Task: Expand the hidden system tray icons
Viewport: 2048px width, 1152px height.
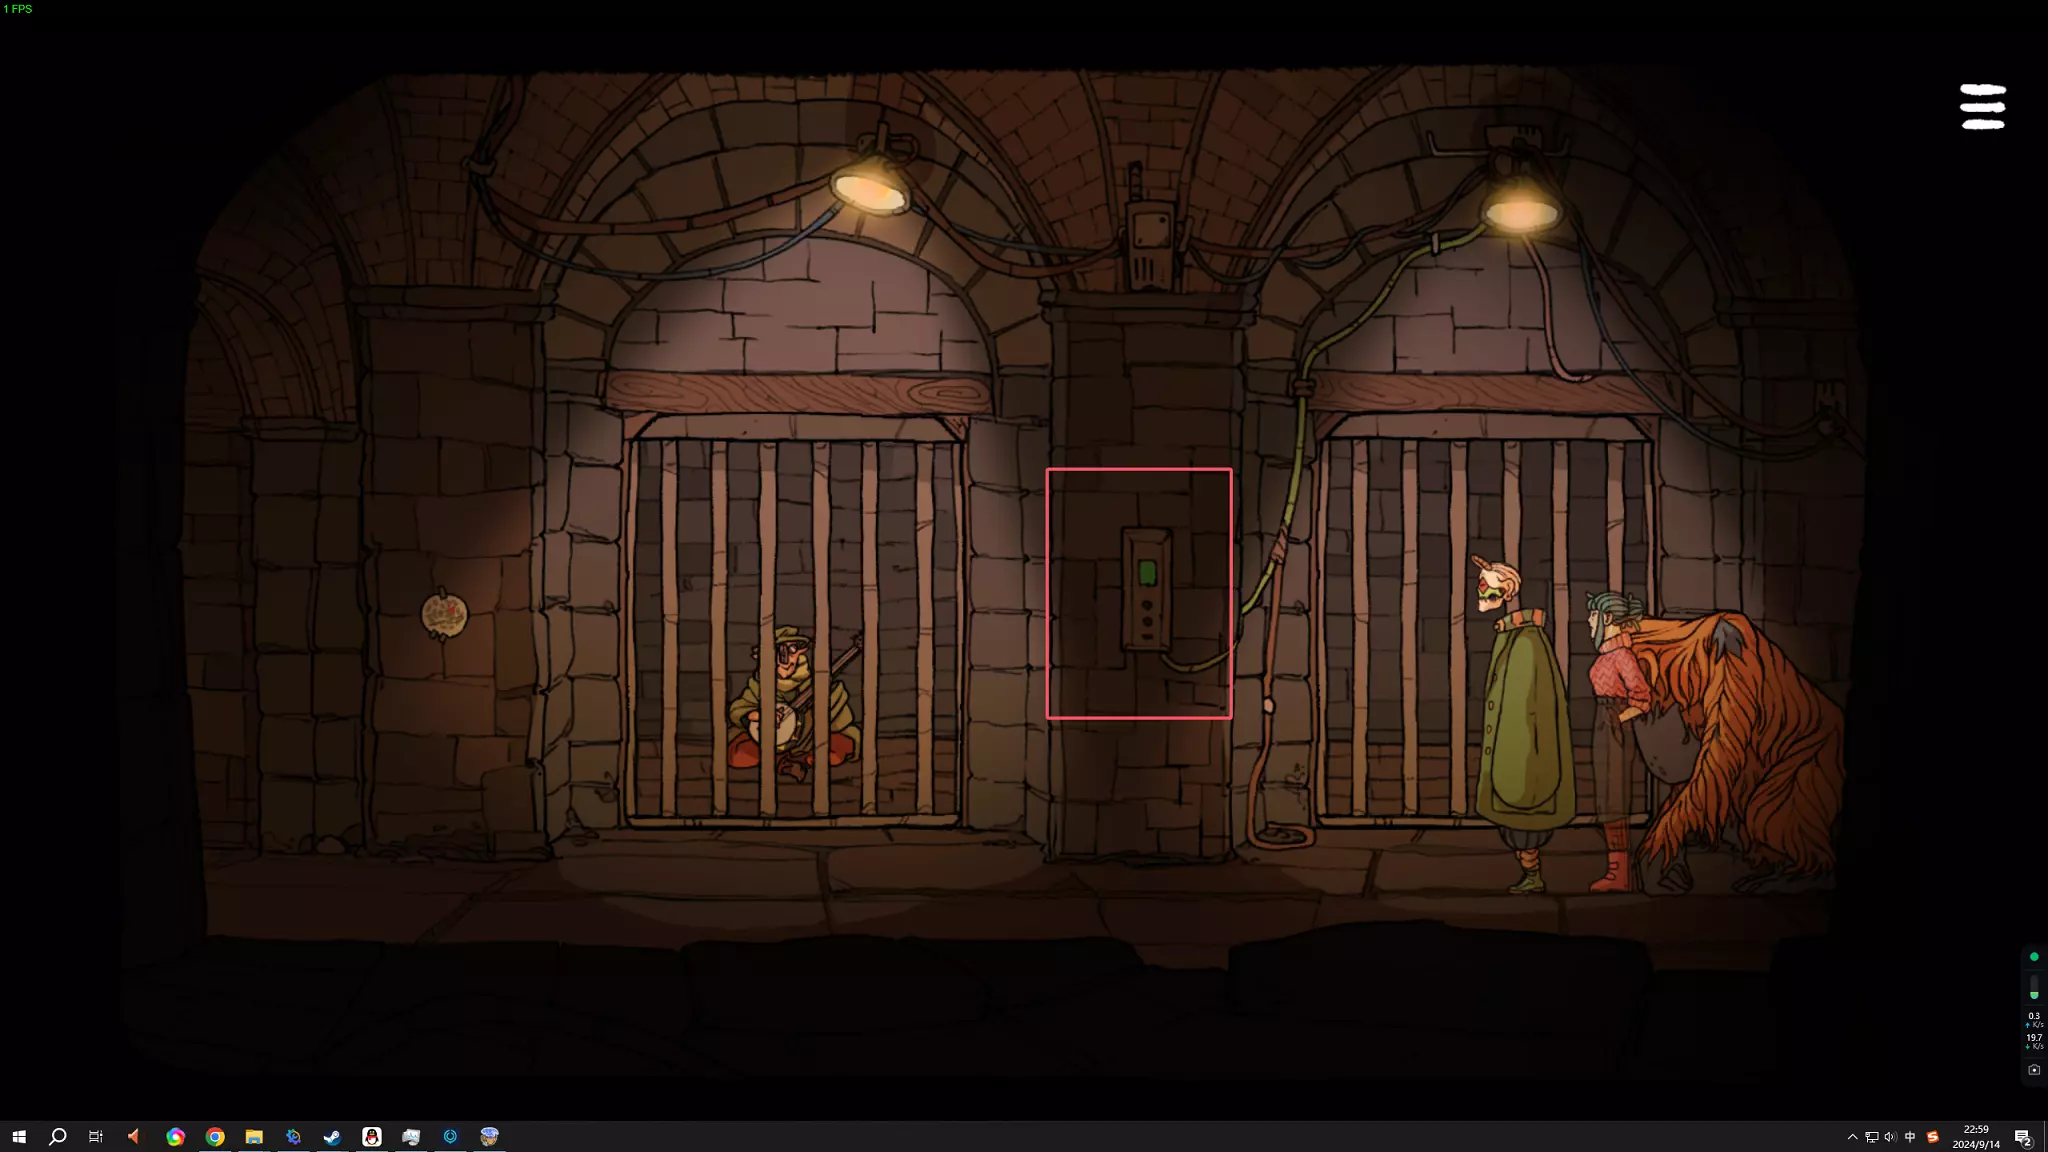Action: point(1852,1137)
